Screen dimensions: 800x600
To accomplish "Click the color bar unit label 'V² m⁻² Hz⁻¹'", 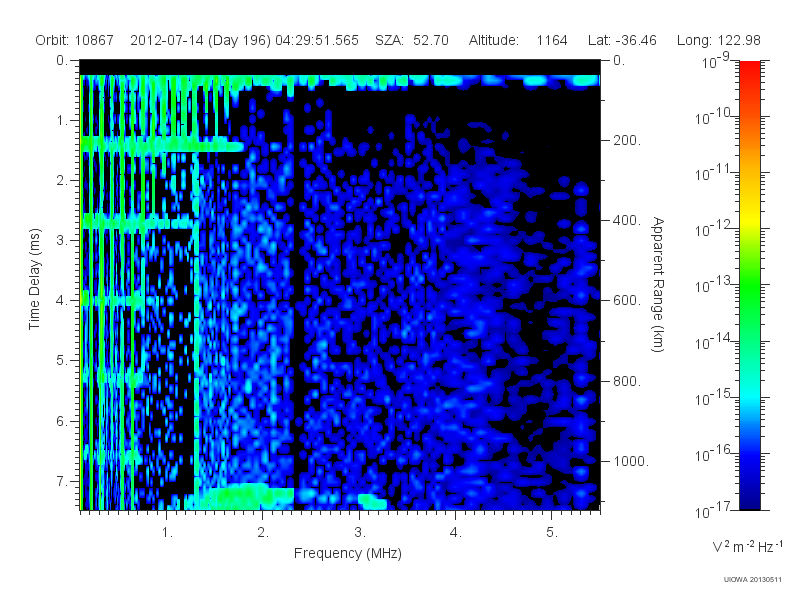I will coord(747,546).
